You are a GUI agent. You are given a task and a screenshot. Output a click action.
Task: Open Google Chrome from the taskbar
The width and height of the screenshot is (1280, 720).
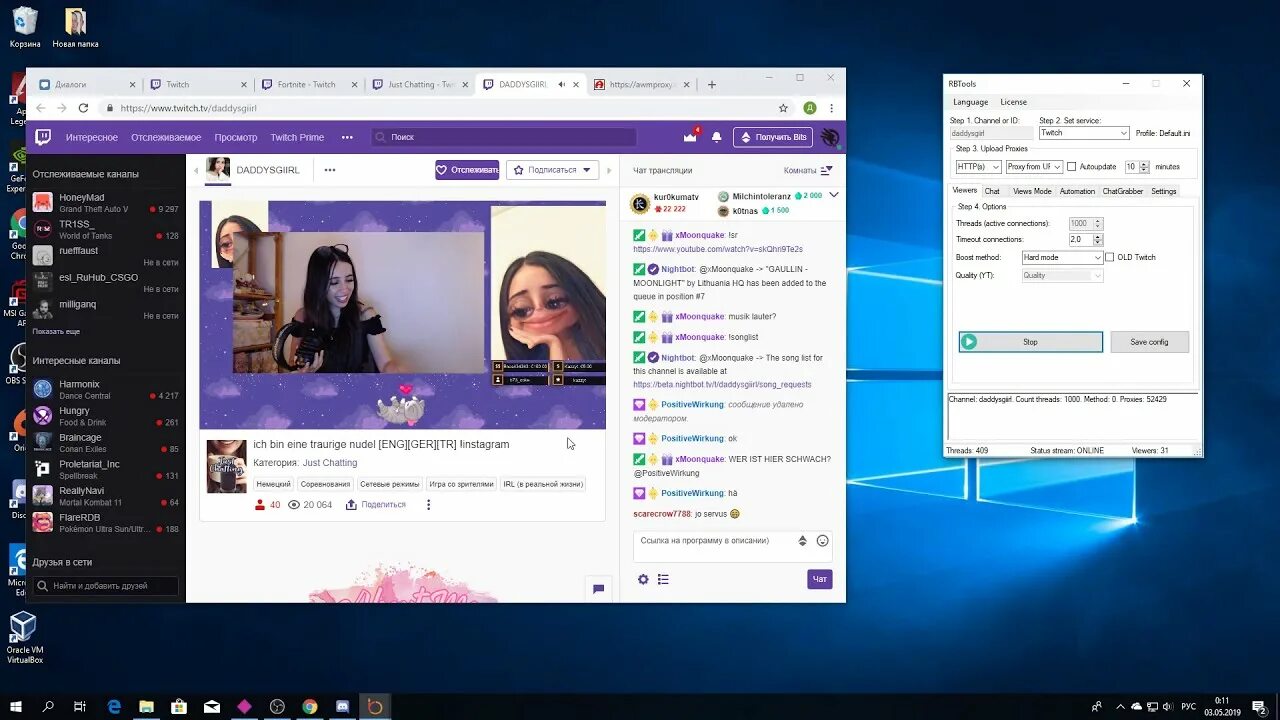[310, 706]
